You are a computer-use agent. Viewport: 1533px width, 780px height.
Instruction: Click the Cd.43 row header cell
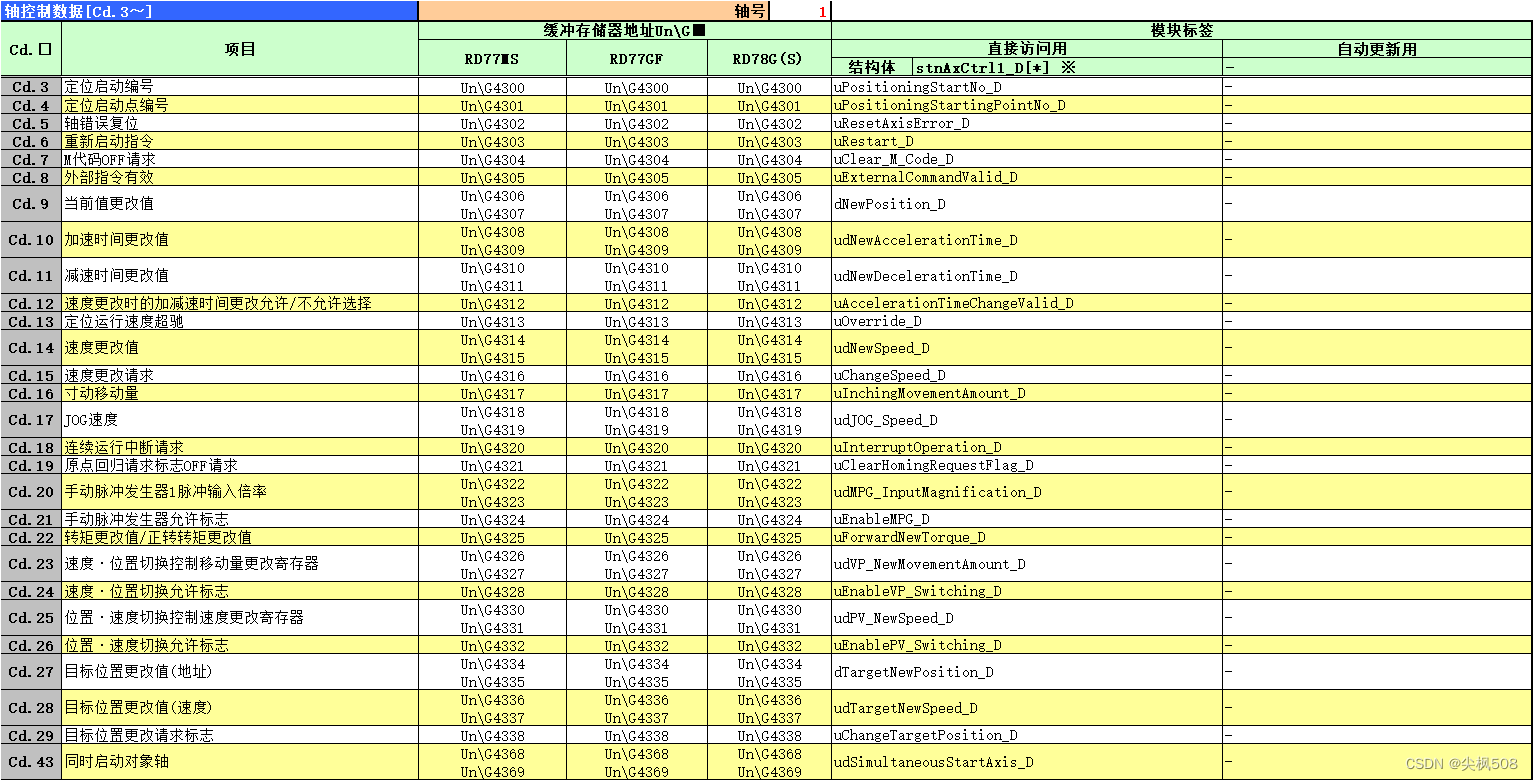[x=31, y=762]
